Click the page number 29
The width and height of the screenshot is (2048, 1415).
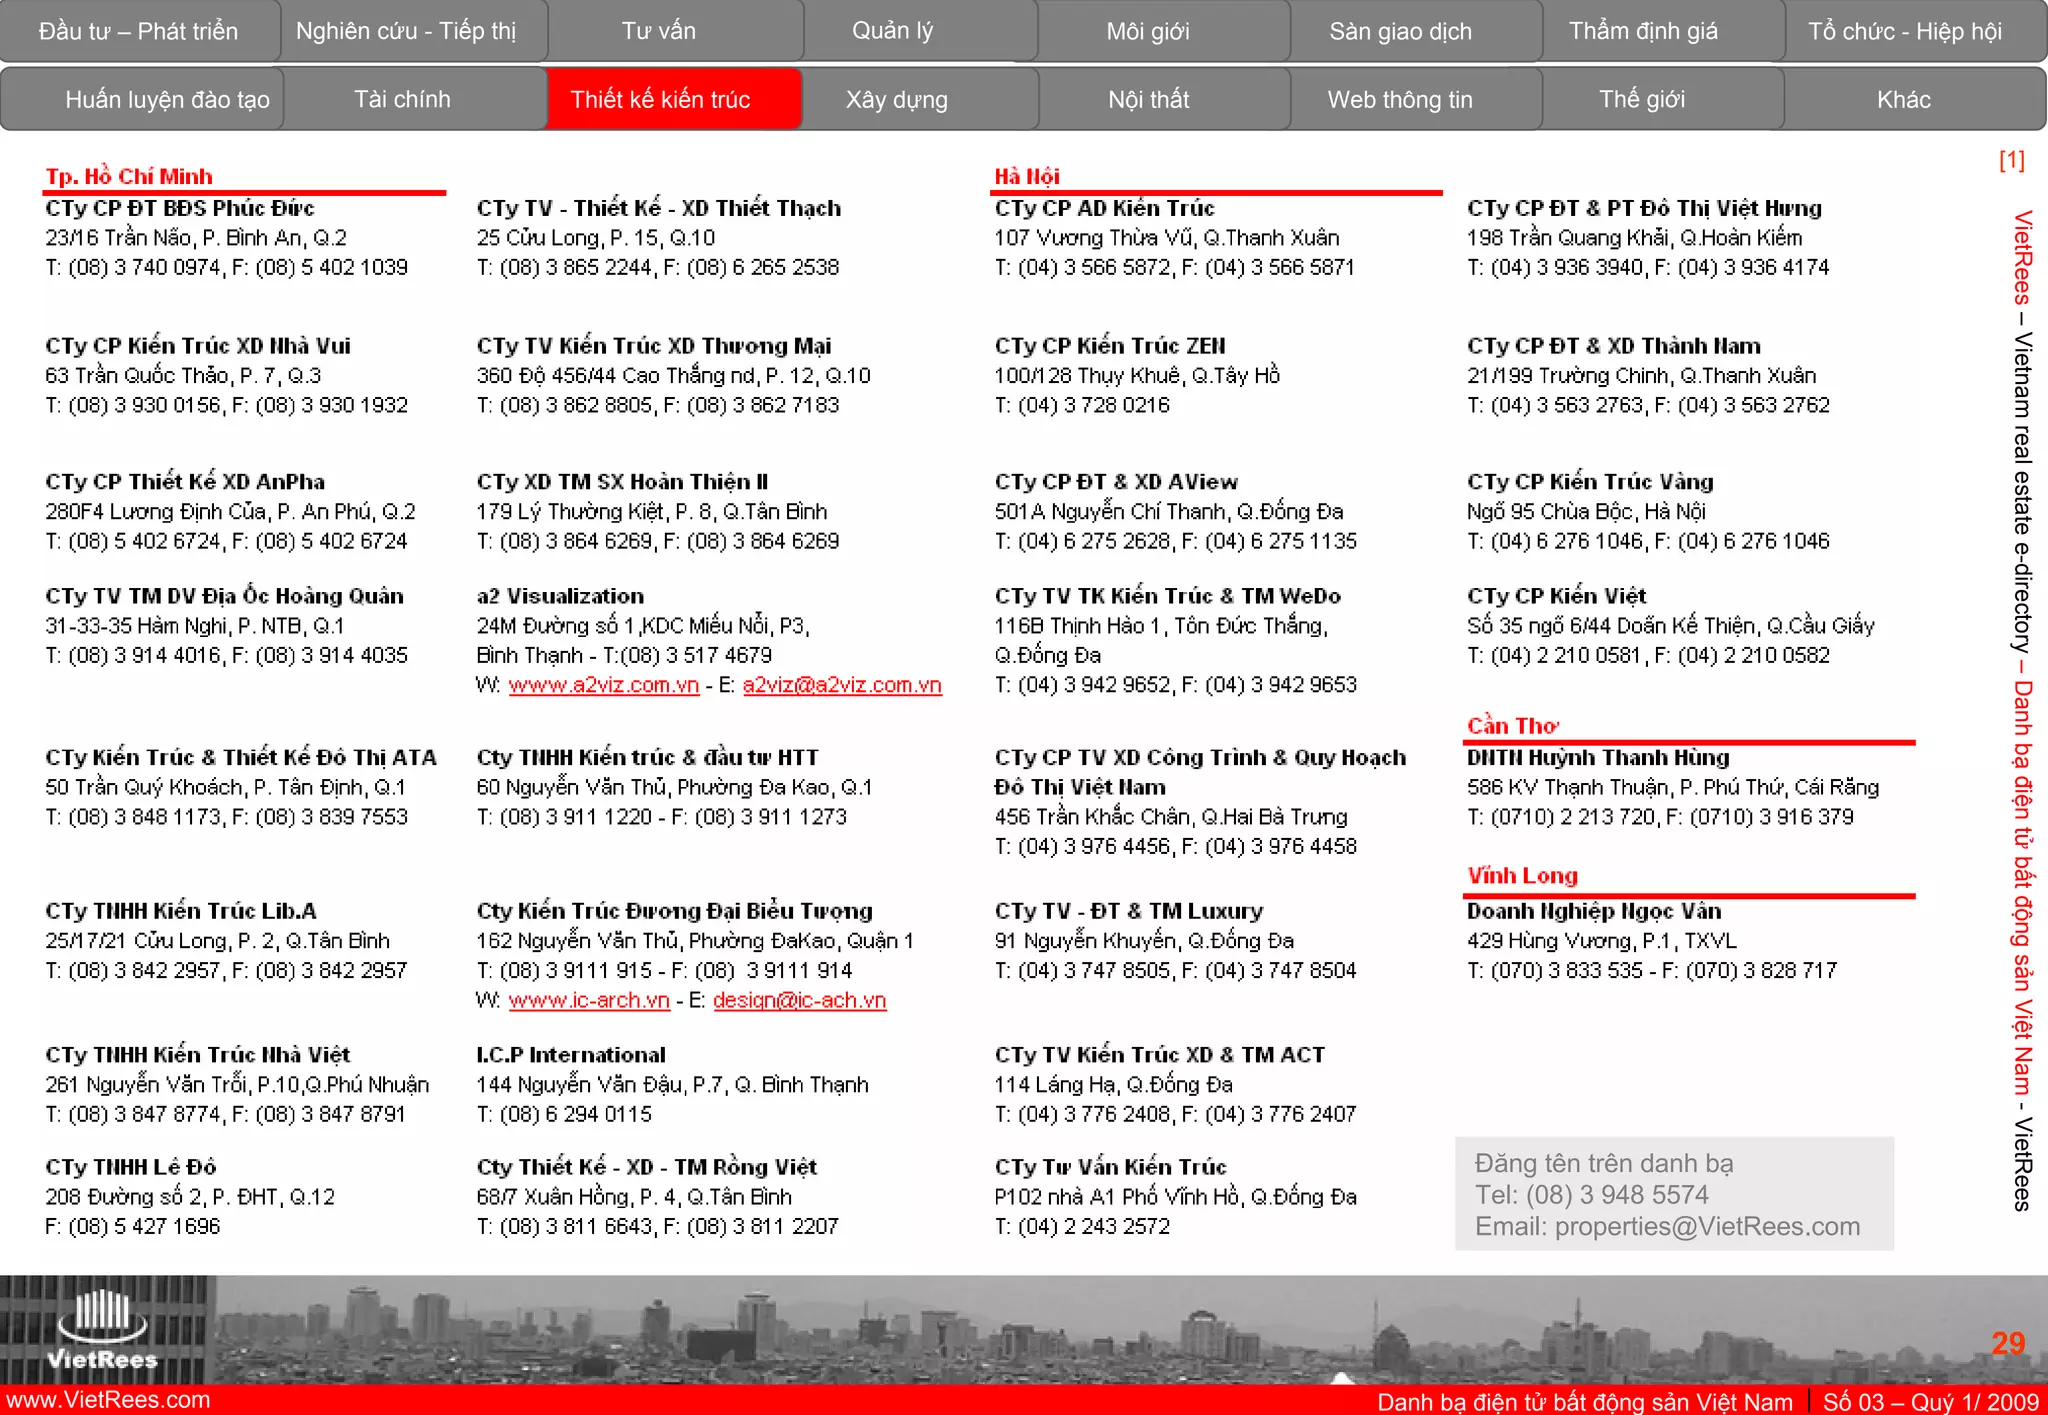[x=2008, y=1343]
